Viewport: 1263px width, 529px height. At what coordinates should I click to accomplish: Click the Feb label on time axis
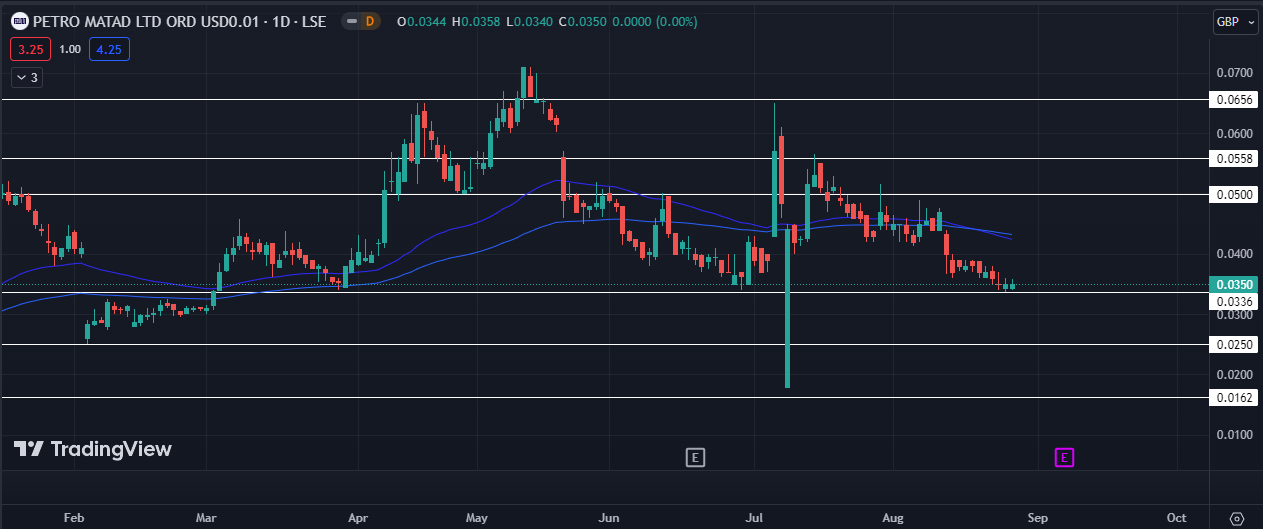pyautogui.click(x=73, y=518)
